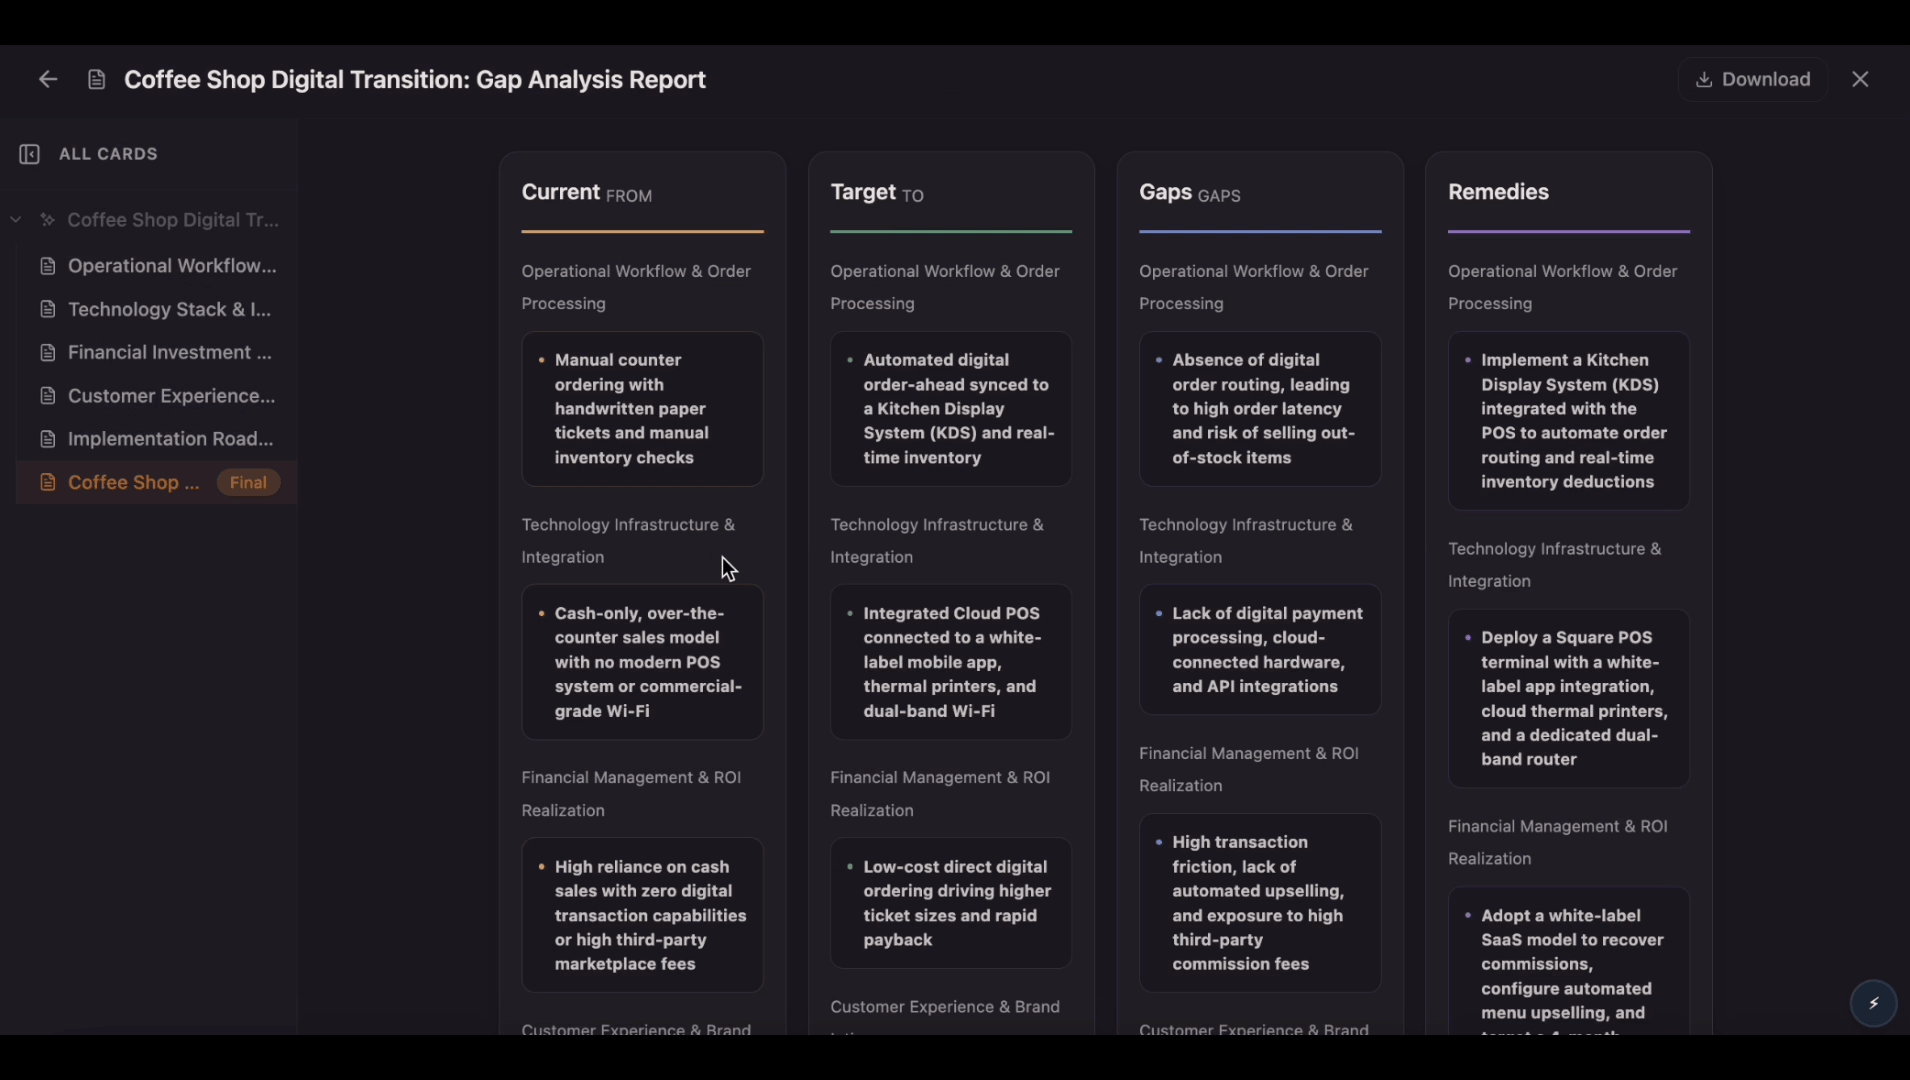Viewport: 1910px width, 1080px height.
Task: Click the Current FROM column header
Action: click(587, 193)
